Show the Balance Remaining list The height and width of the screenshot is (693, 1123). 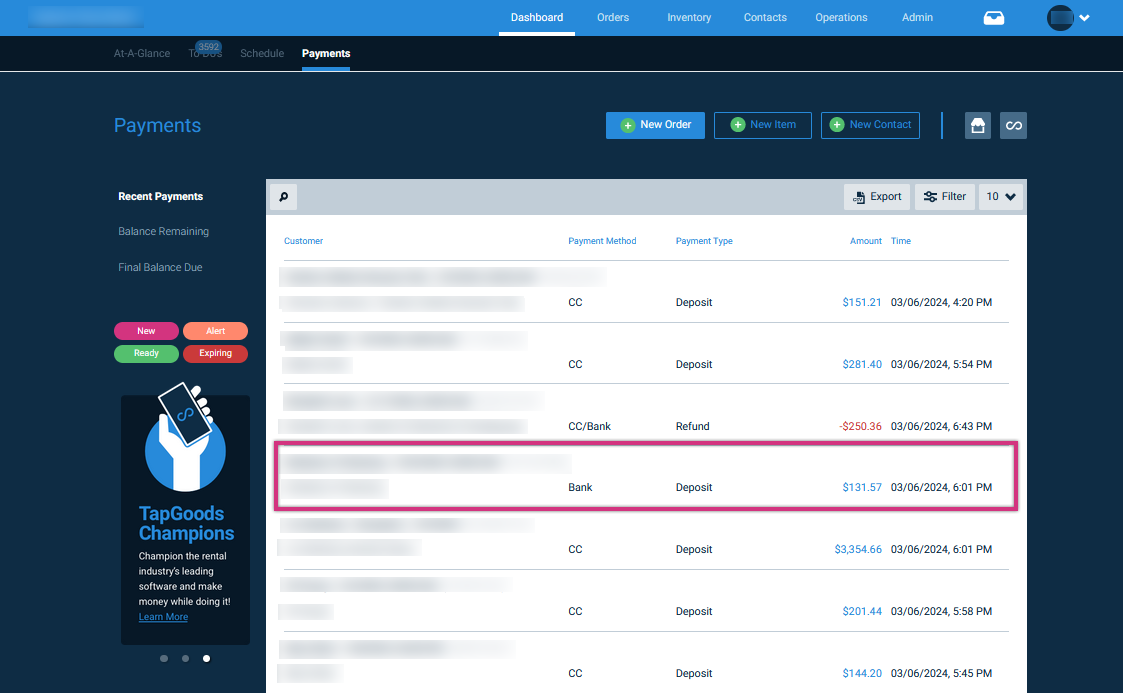tap(163, 231)
